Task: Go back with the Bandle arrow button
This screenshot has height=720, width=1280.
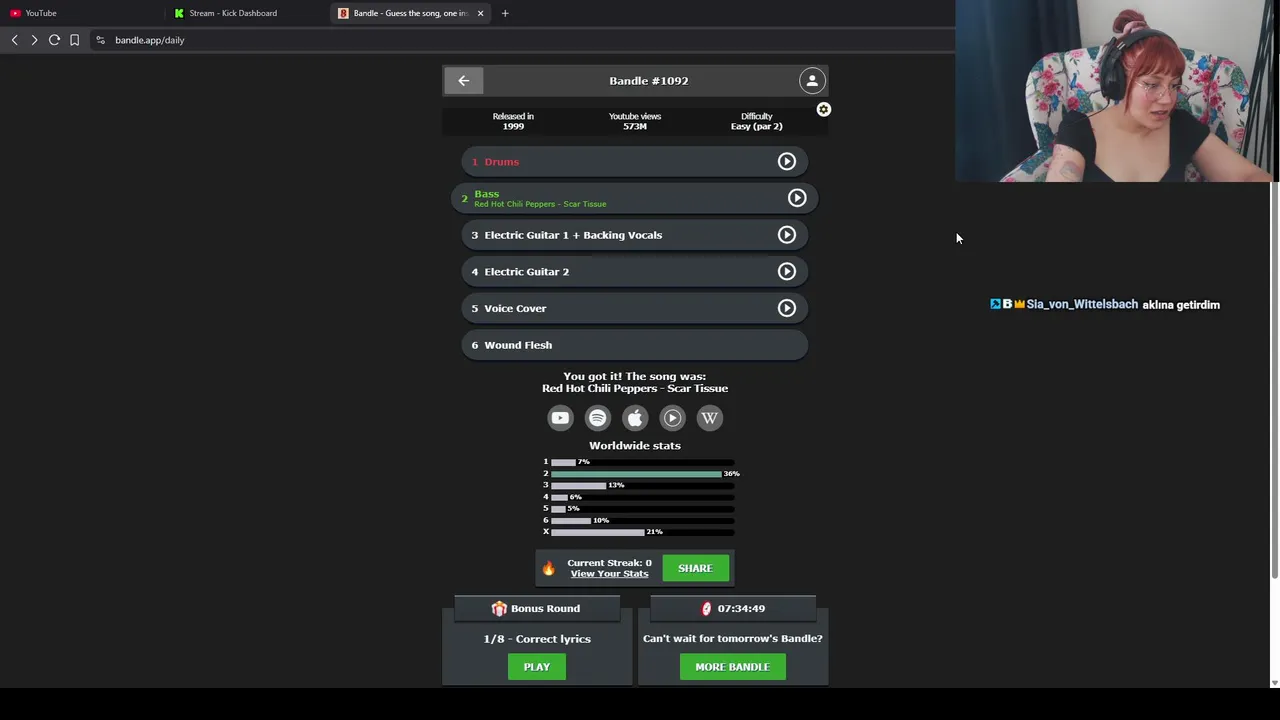Action: pos(464,80)
